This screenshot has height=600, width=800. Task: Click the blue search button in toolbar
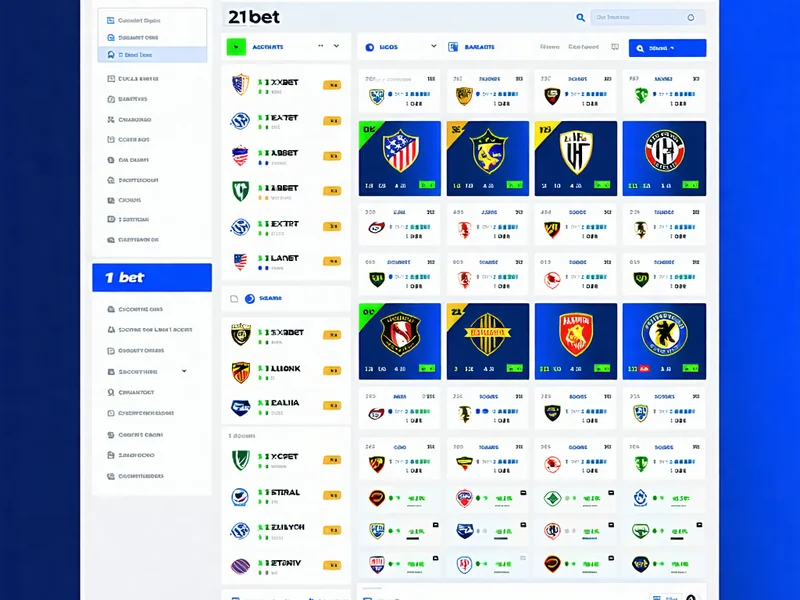point(667,48)
